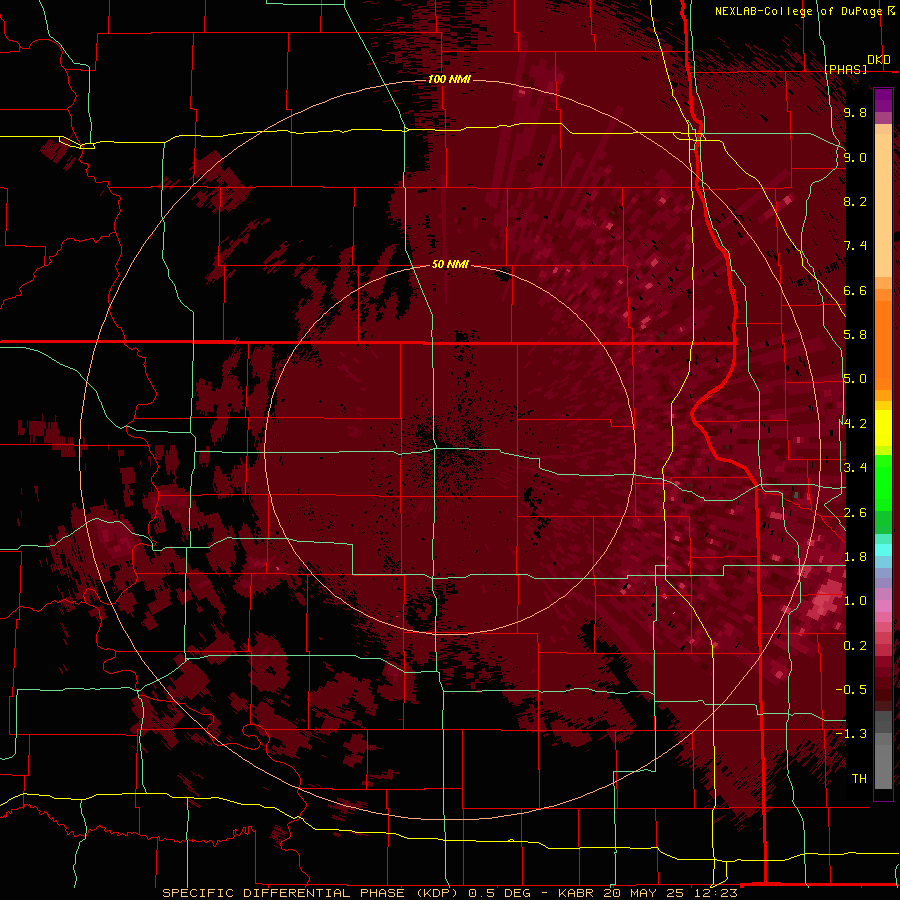The width and height of the screenshot is (900, 900).
Task: Click the 9.8 scale value
Action: pyautogui.click(x=855, y=112)
